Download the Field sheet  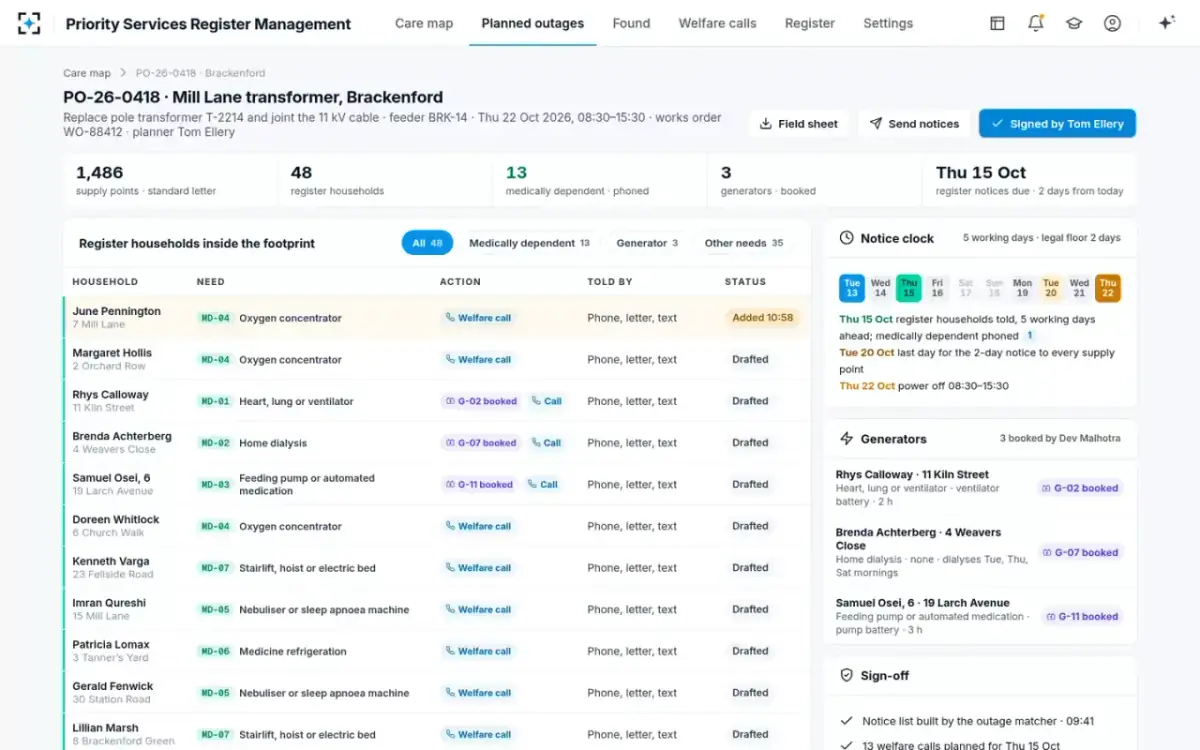coord(799,124)
